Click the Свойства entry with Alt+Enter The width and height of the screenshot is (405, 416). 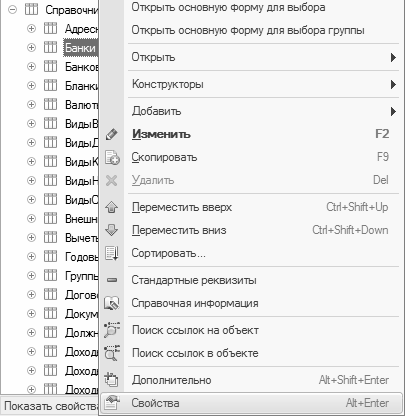pos(251,403)
